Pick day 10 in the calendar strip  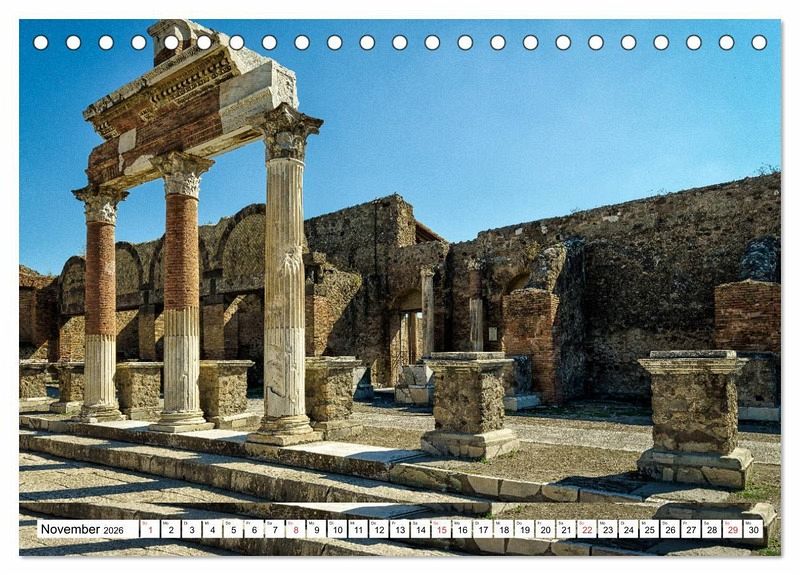tap(337, 529)
